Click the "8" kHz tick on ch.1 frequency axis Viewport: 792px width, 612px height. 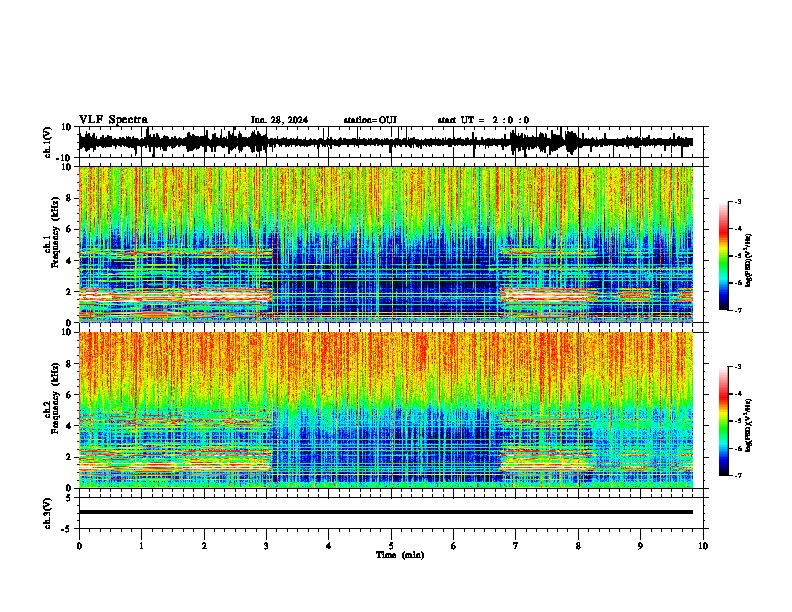click(x=69, y=198)
